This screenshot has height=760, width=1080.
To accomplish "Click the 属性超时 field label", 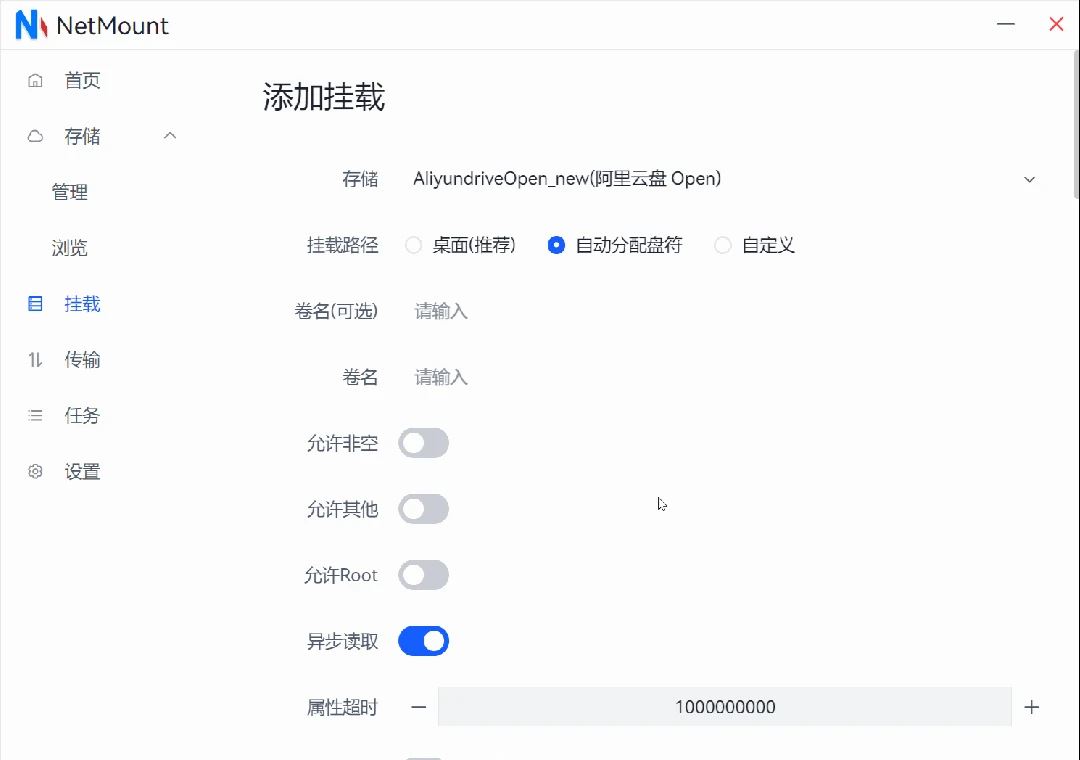I will coord(342,708).
